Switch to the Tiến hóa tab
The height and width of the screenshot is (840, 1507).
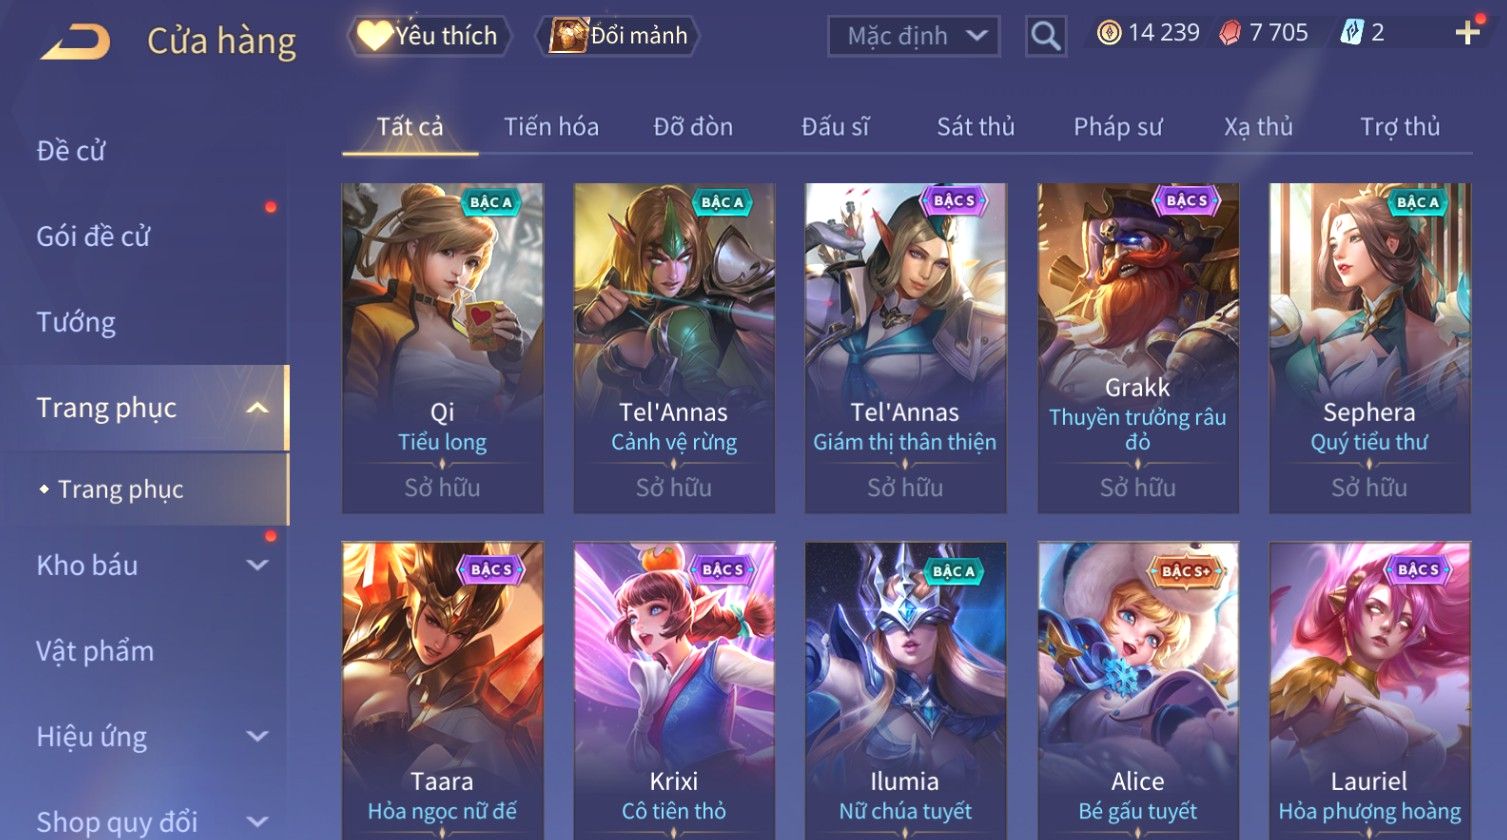pyautogui.click(x=551, y=127)
